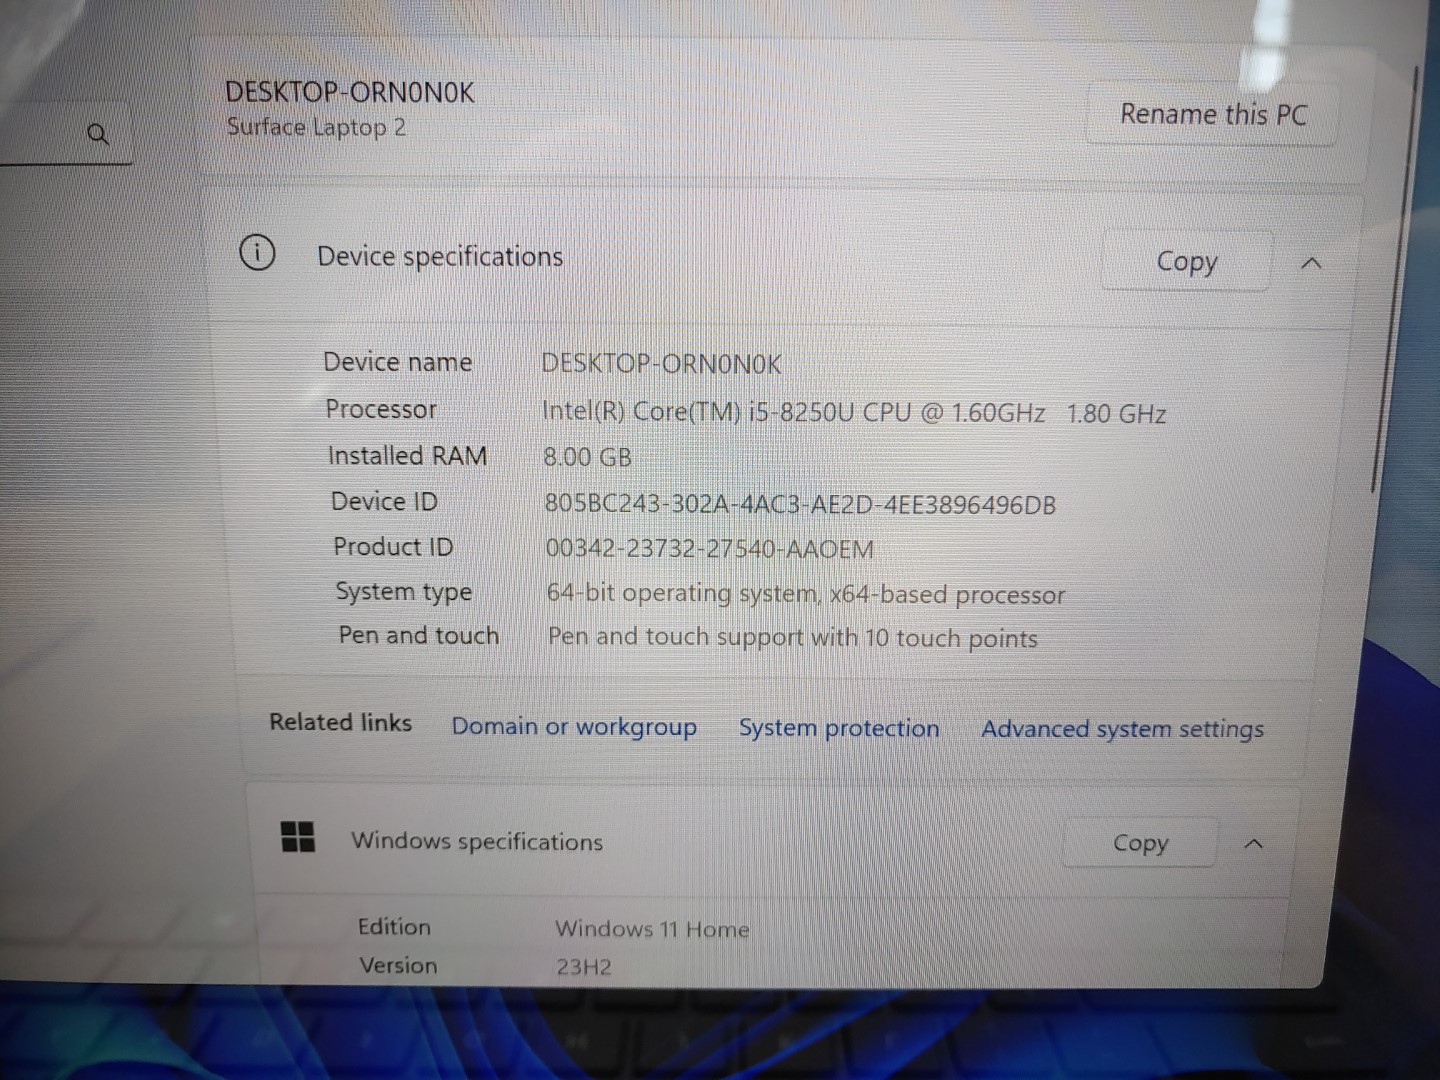This screenshot has width=1440, height=1080.
Task: Click the search magnifier icon
Action: click(x=98, y=133)
